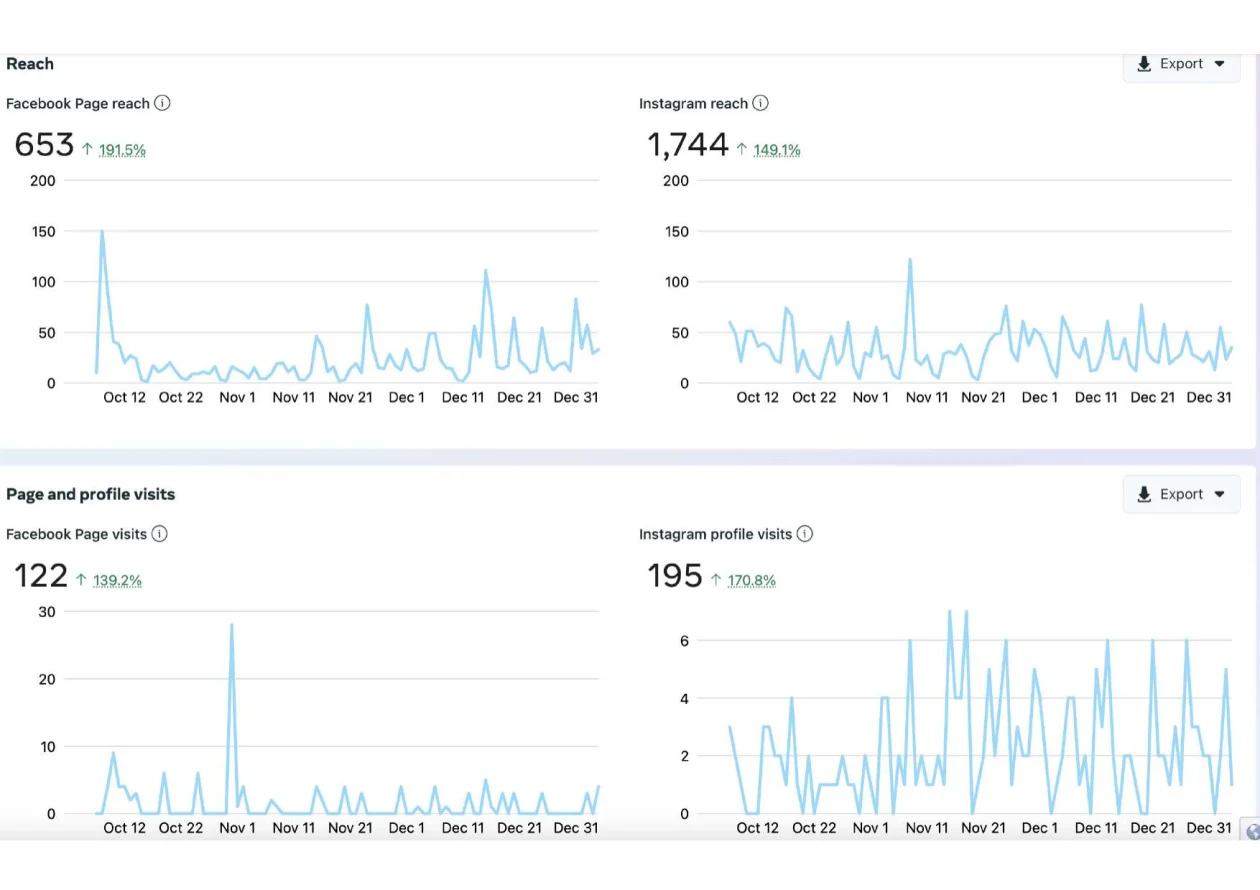Click the download icon on the Reach Export button
The width and height of the screenshot is (1260, 890).
tap(1144, 64)
